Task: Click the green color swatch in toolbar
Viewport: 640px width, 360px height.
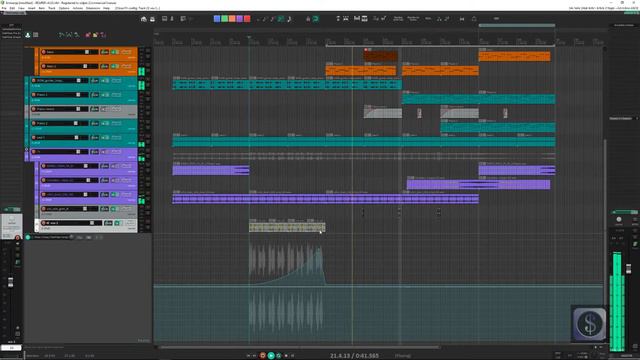Action: coord(224,19)
